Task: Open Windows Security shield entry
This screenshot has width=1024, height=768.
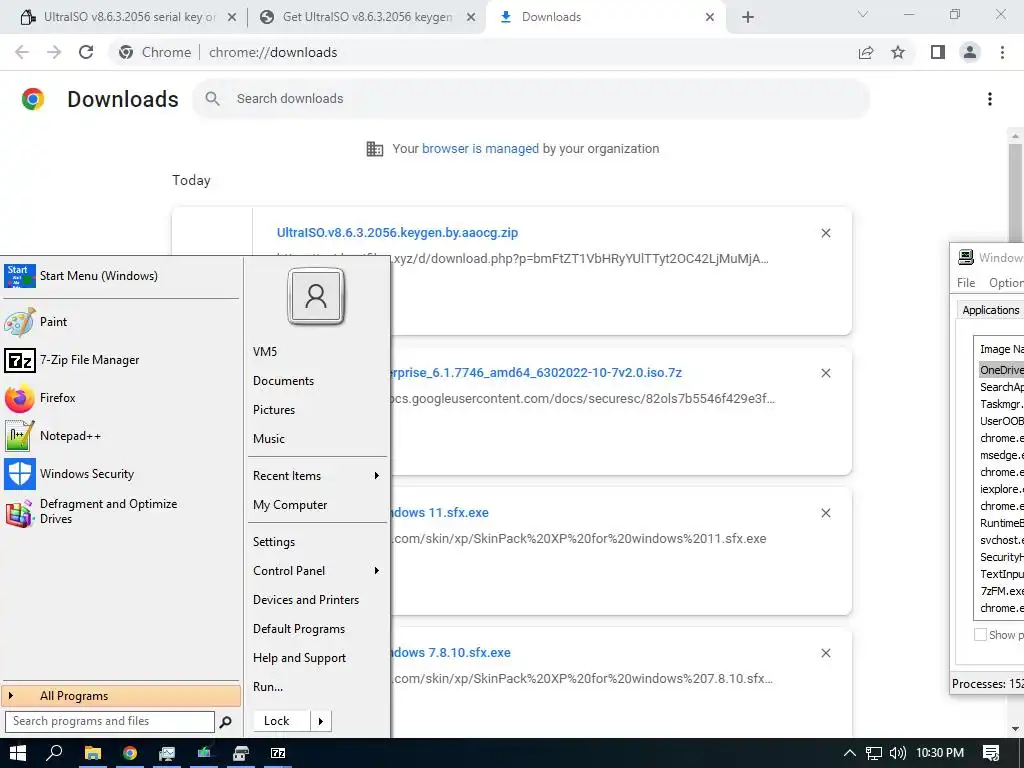Action: [x=121, y=473]
